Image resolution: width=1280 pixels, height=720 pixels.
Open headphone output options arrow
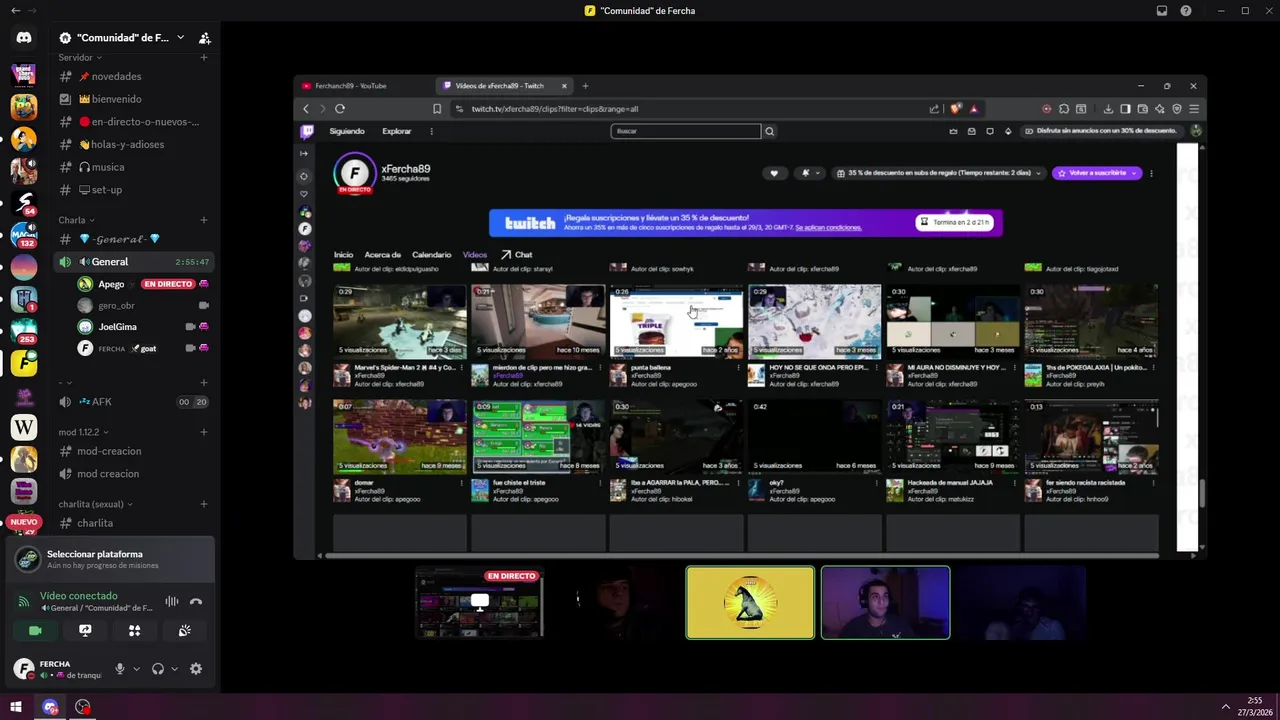[x=174, y=669]
